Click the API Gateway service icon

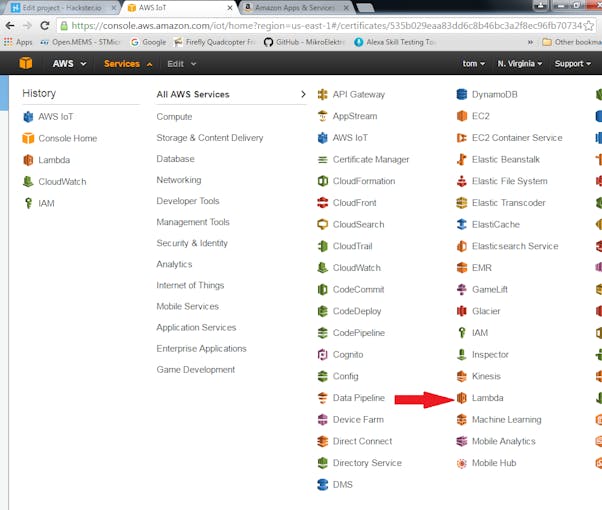(x=322, y=94)
